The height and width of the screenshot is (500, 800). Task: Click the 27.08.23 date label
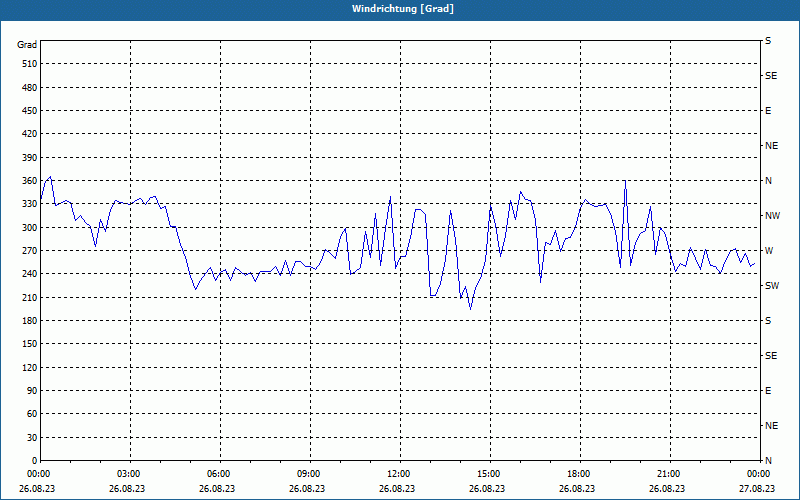click(x=757, y=488)
